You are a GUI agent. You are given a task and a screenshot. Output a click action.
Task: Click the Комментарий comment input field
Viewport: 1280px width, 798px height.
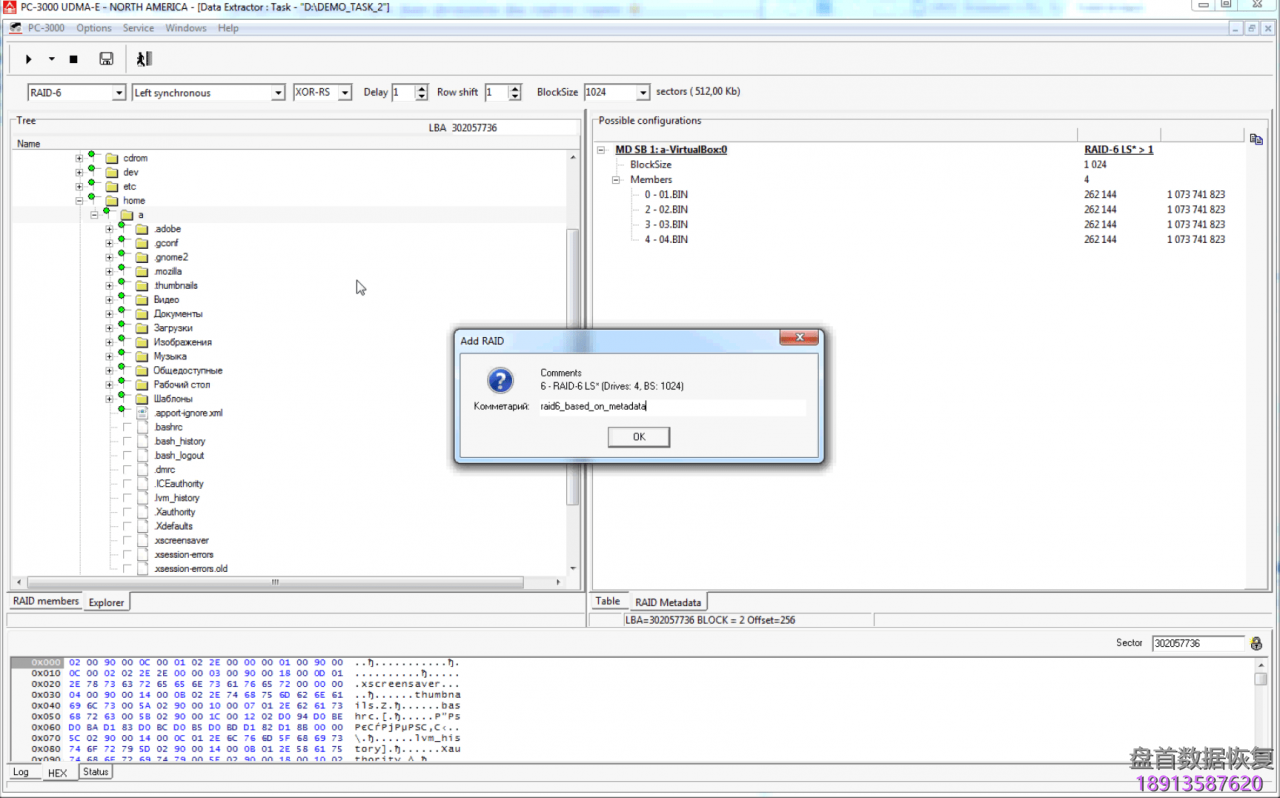coord(671,407)
